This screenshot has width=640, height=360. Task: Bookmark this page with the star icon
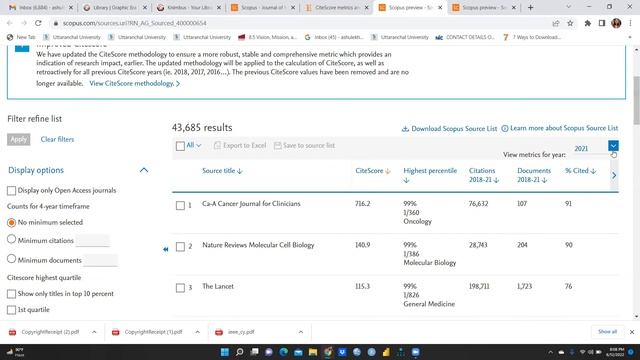click(x=570, y=23)
